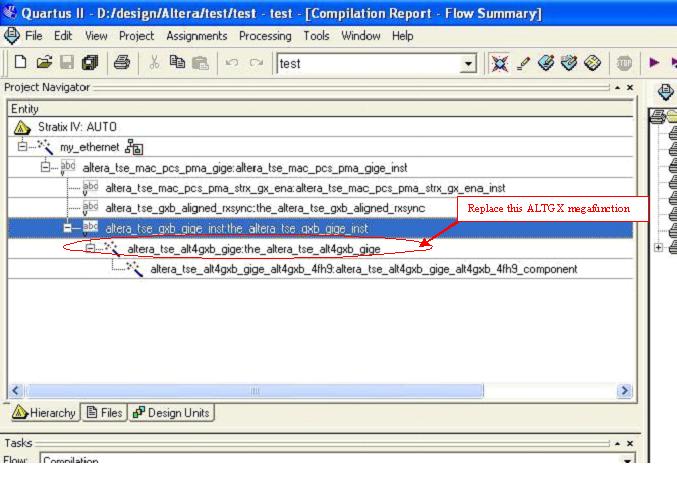Click the Save All icon

pos(90,63)
